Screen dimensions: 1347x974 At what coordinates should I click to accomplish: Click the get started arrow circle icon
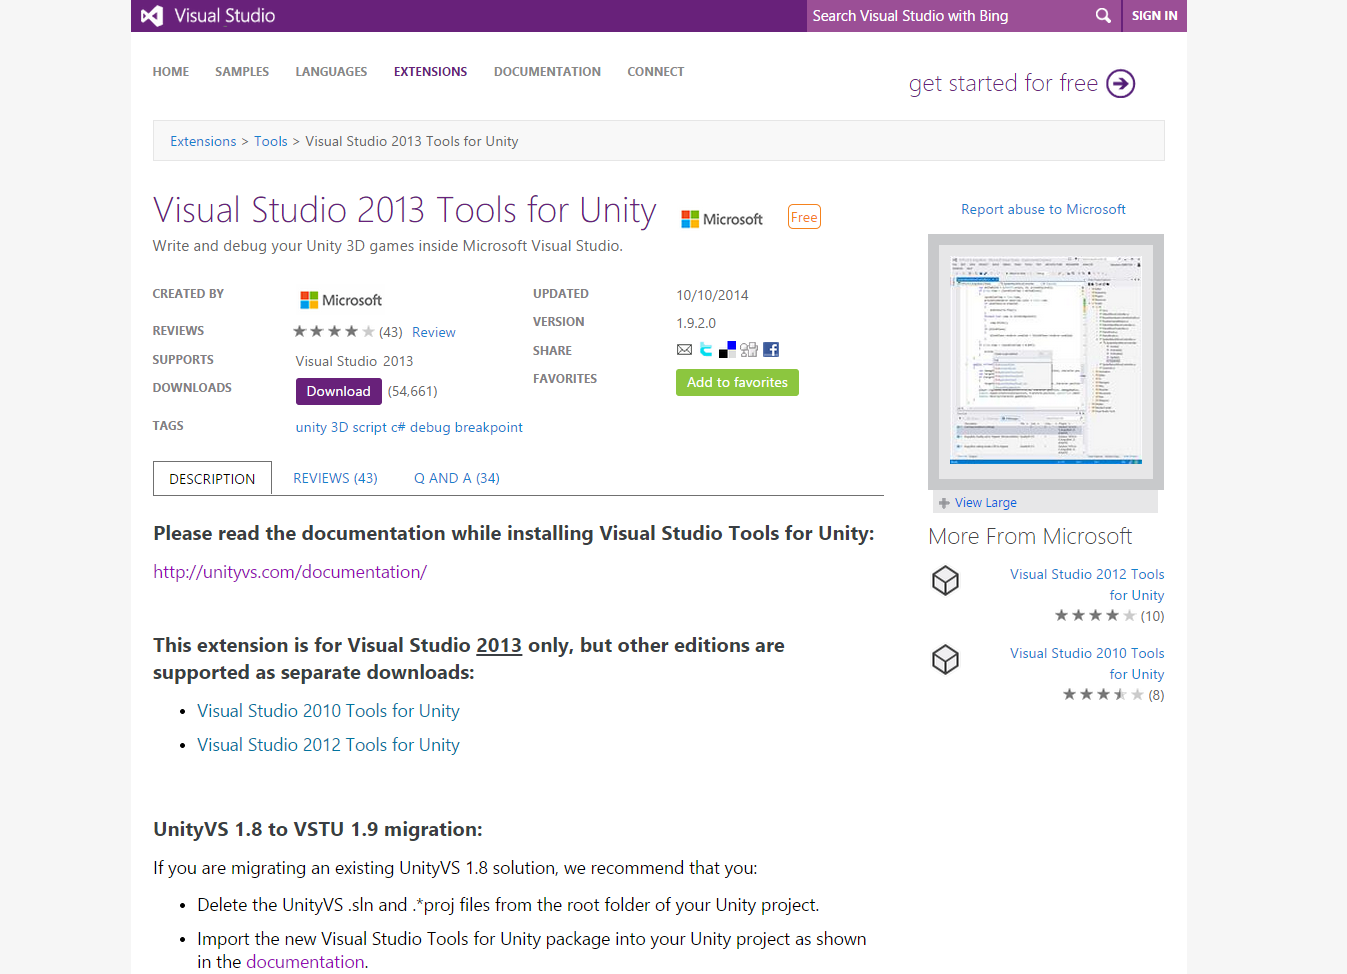coord(1121,84)
